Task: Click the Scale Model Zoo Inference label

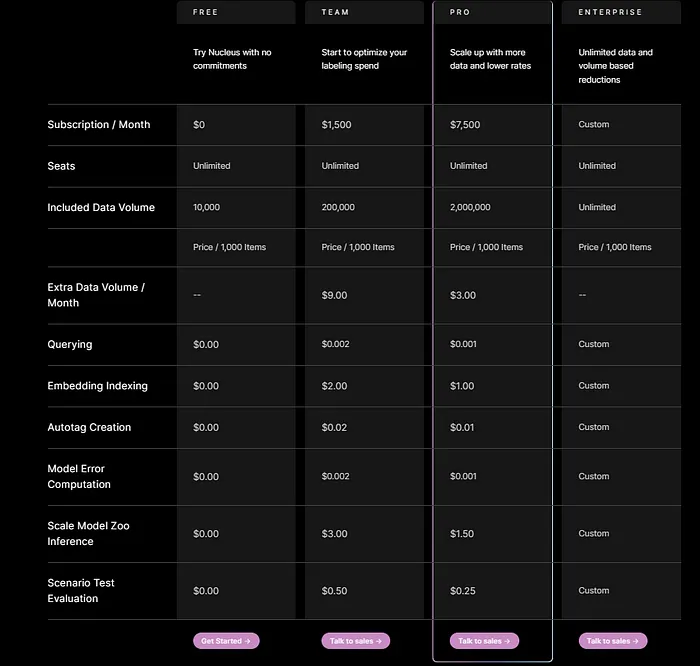Action: pyautogui.click(x=88, y=533)
